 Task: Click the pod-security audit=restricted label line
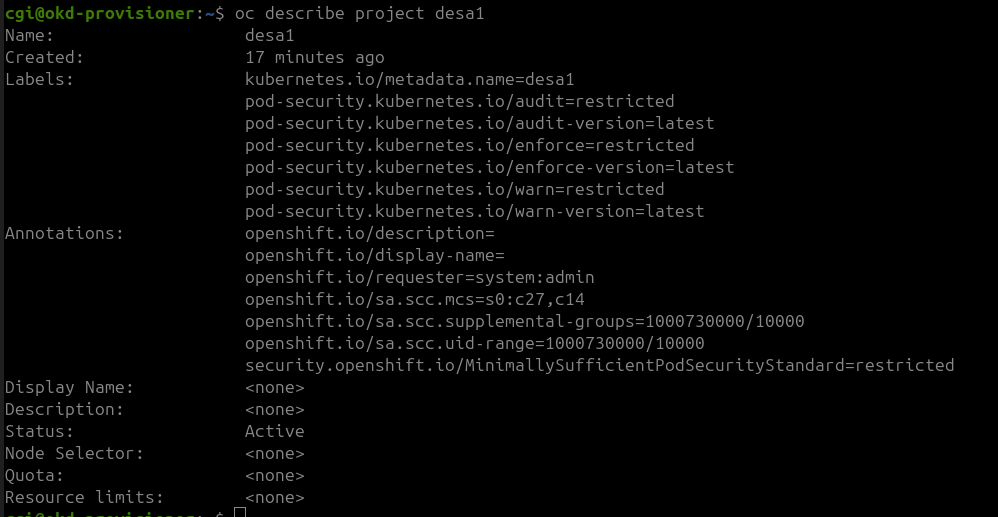459,102
